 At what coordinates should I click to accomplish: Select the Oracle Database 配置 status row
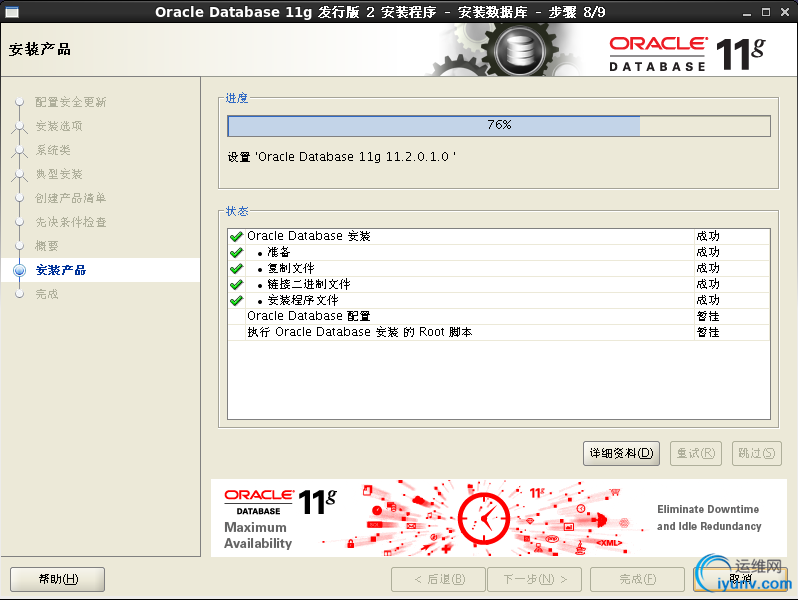click(499, 316)
